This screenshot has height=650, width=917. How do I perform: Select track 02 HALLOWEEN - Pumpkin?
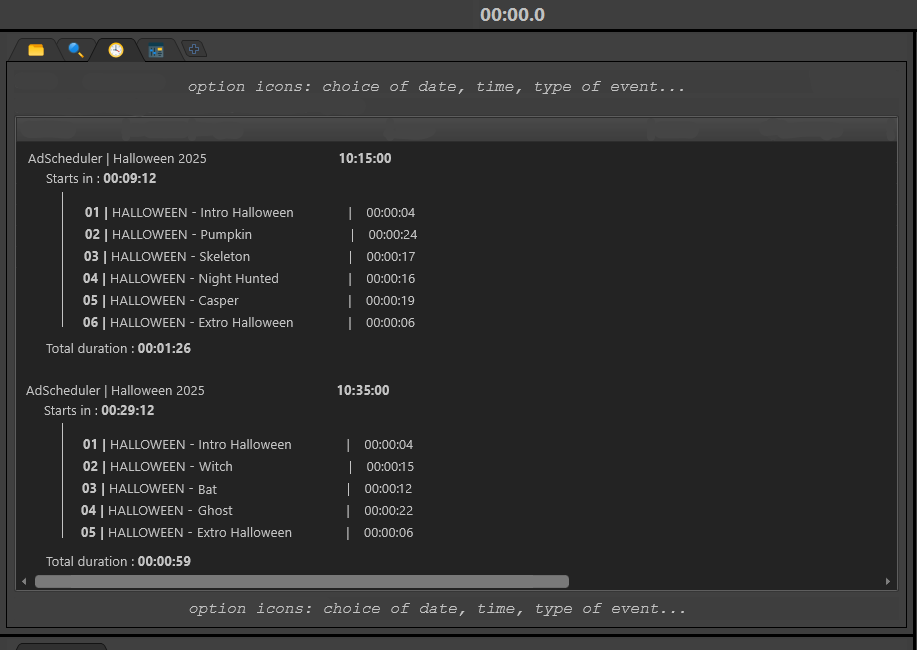point(181,234)
